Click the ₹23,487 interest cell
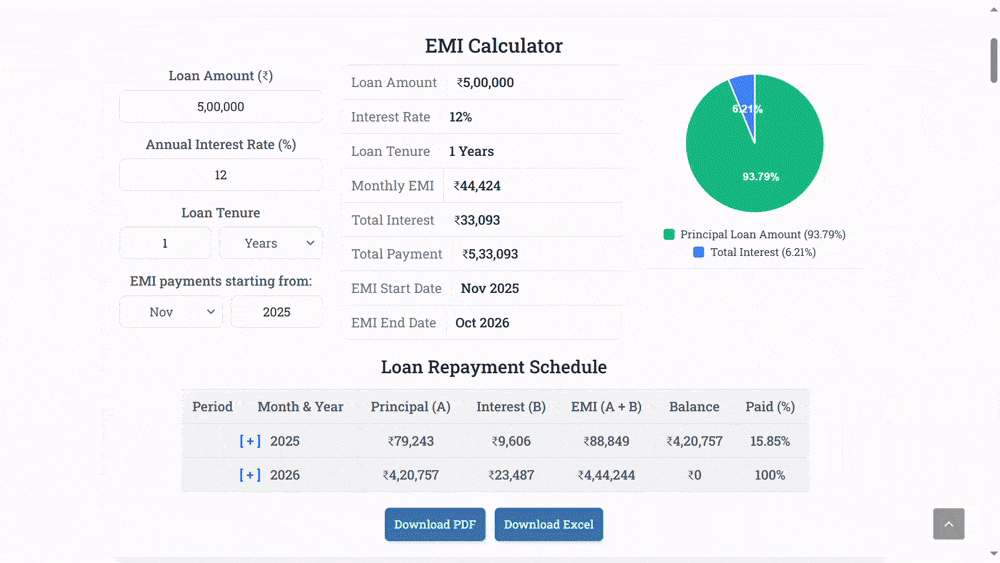Viewport: 1000px width, 563px height. 511,475
